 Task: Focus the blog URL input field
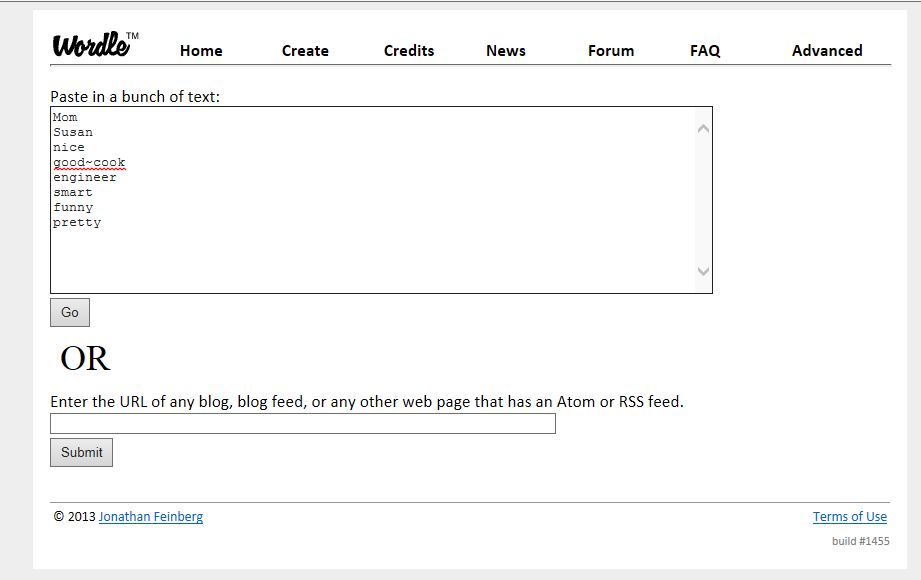[302, 424]
